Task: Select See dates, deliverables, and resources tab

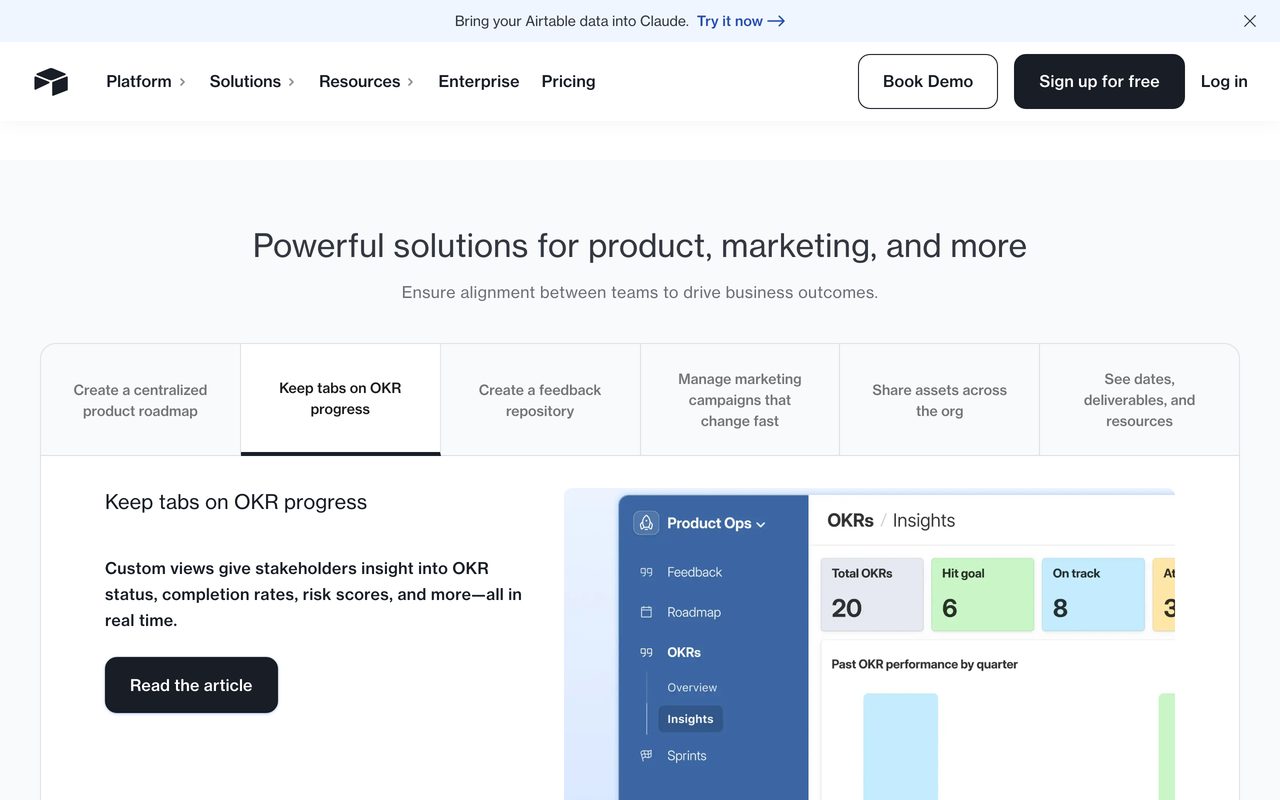Action: point(1139,400)
